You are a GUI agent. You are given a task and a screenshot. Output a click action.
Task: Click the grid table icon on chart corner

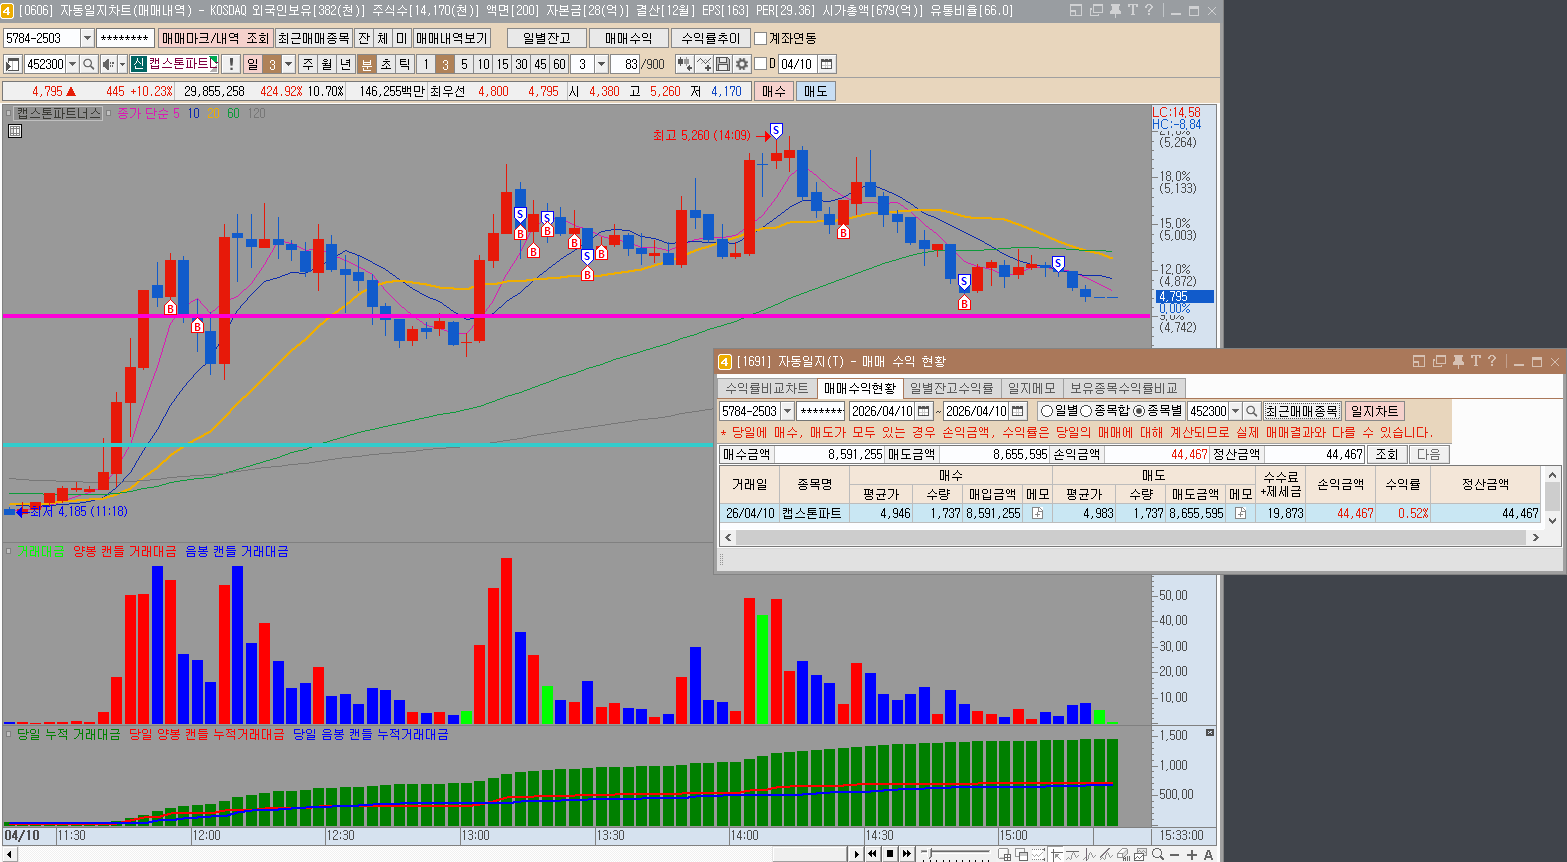pos(14,131)
